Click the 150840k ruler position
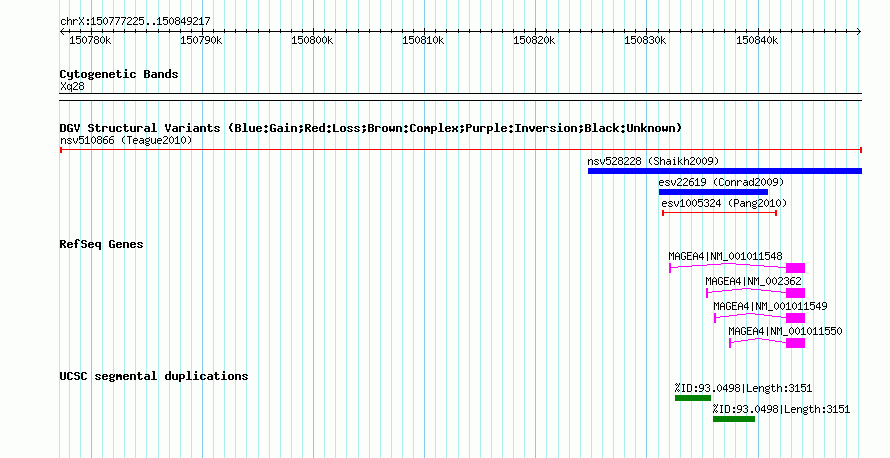The image size is (890, 458). (757, 41)
